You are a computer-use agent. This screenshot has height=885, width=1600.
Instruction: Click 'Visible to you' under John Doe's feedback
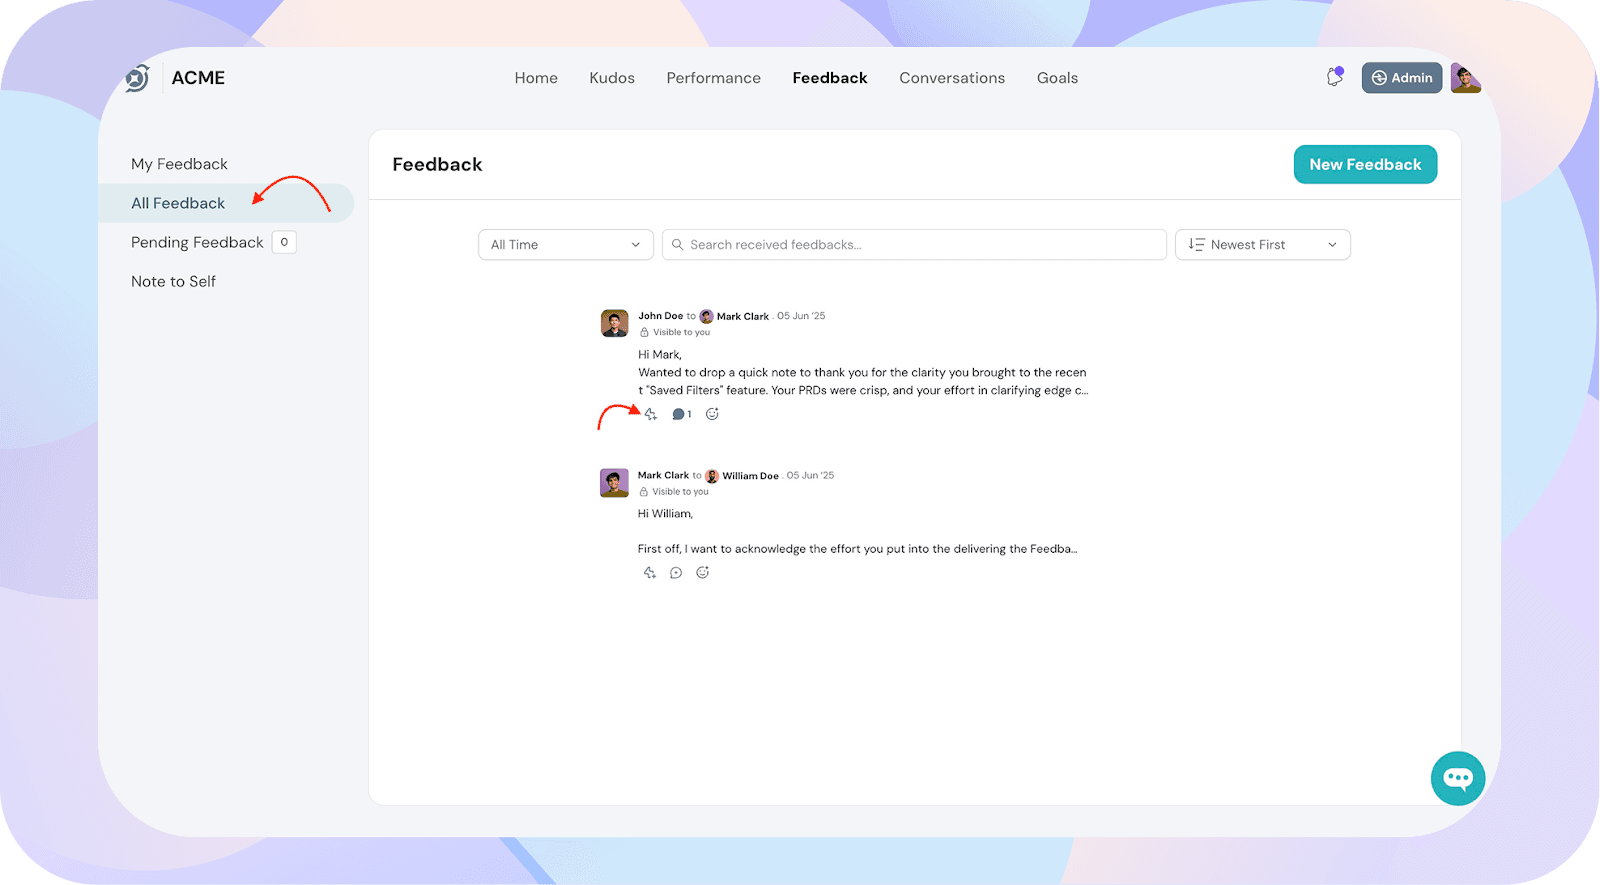point(682,332)
